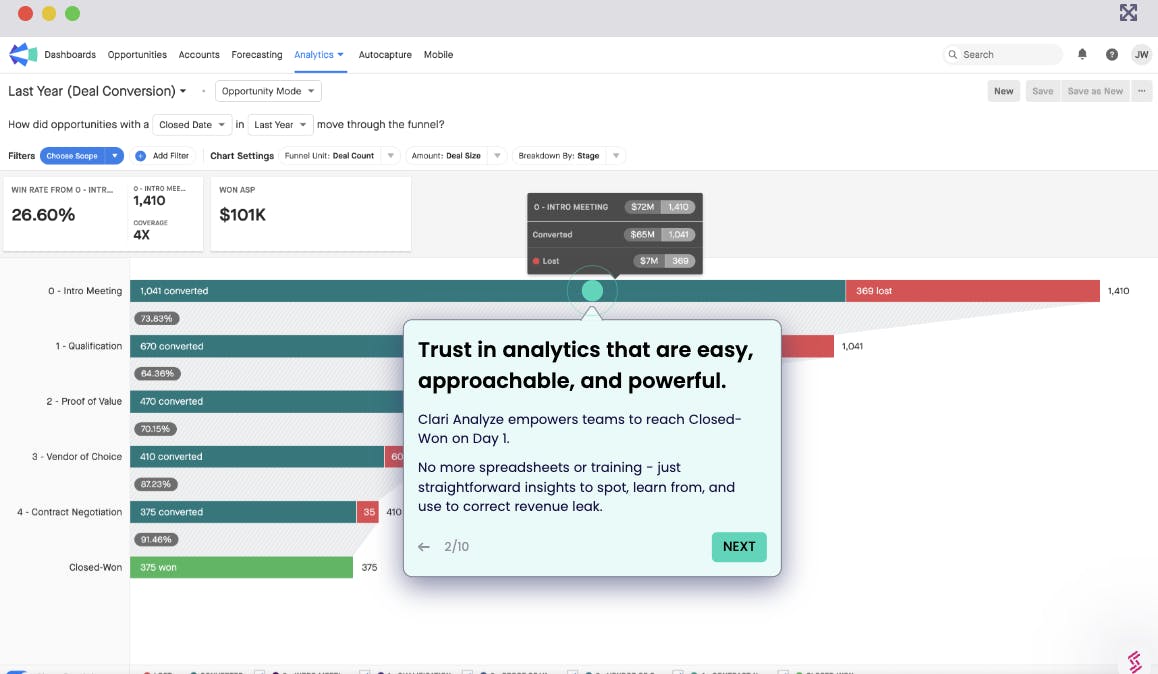Click the 670 converted bar
This screenshot has height=674, width=1158.
coord(267,346)
